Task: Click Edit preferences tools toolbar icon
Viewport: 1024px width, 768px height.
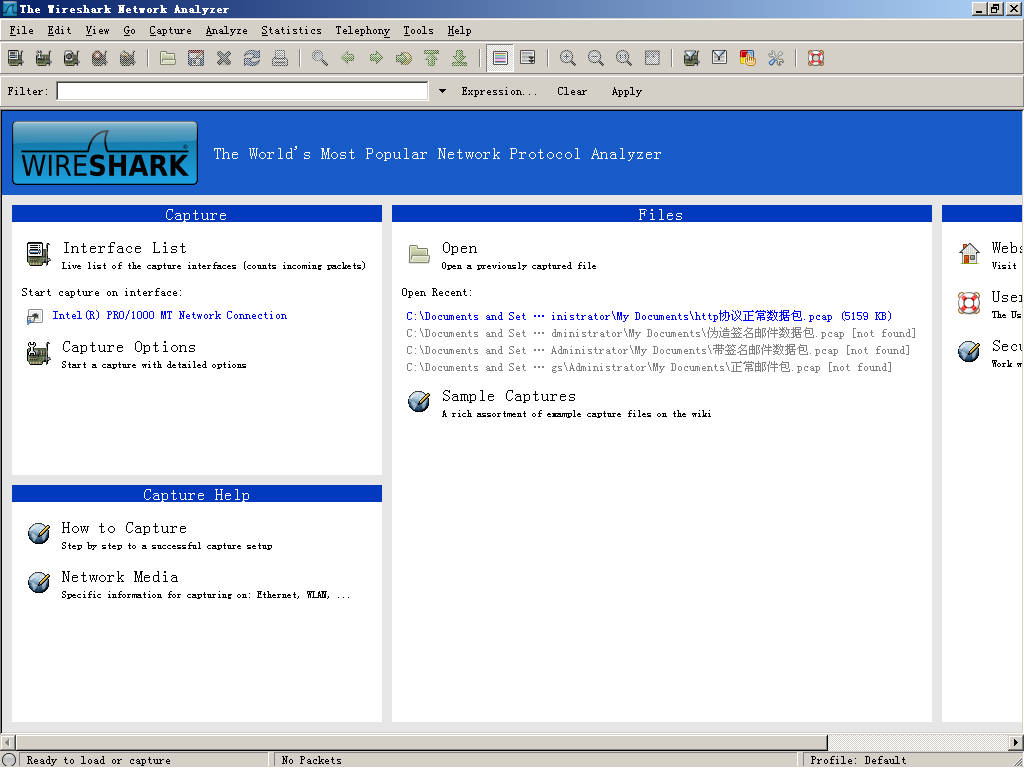Action: [x=776, y=58]
